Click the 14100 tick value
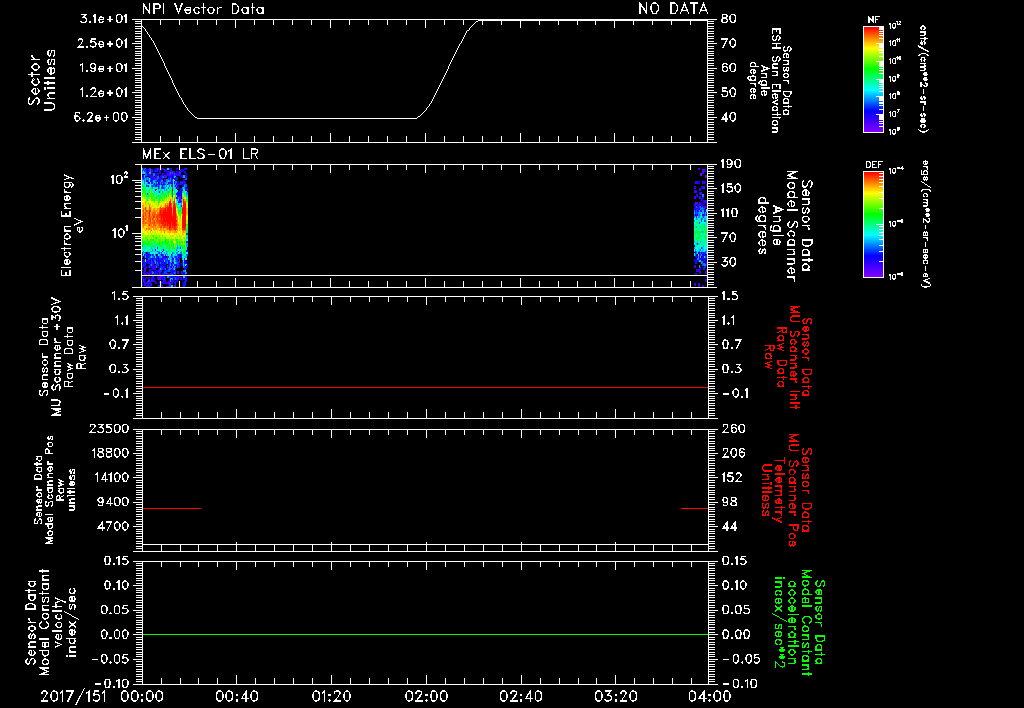 [x=110, y=477]
